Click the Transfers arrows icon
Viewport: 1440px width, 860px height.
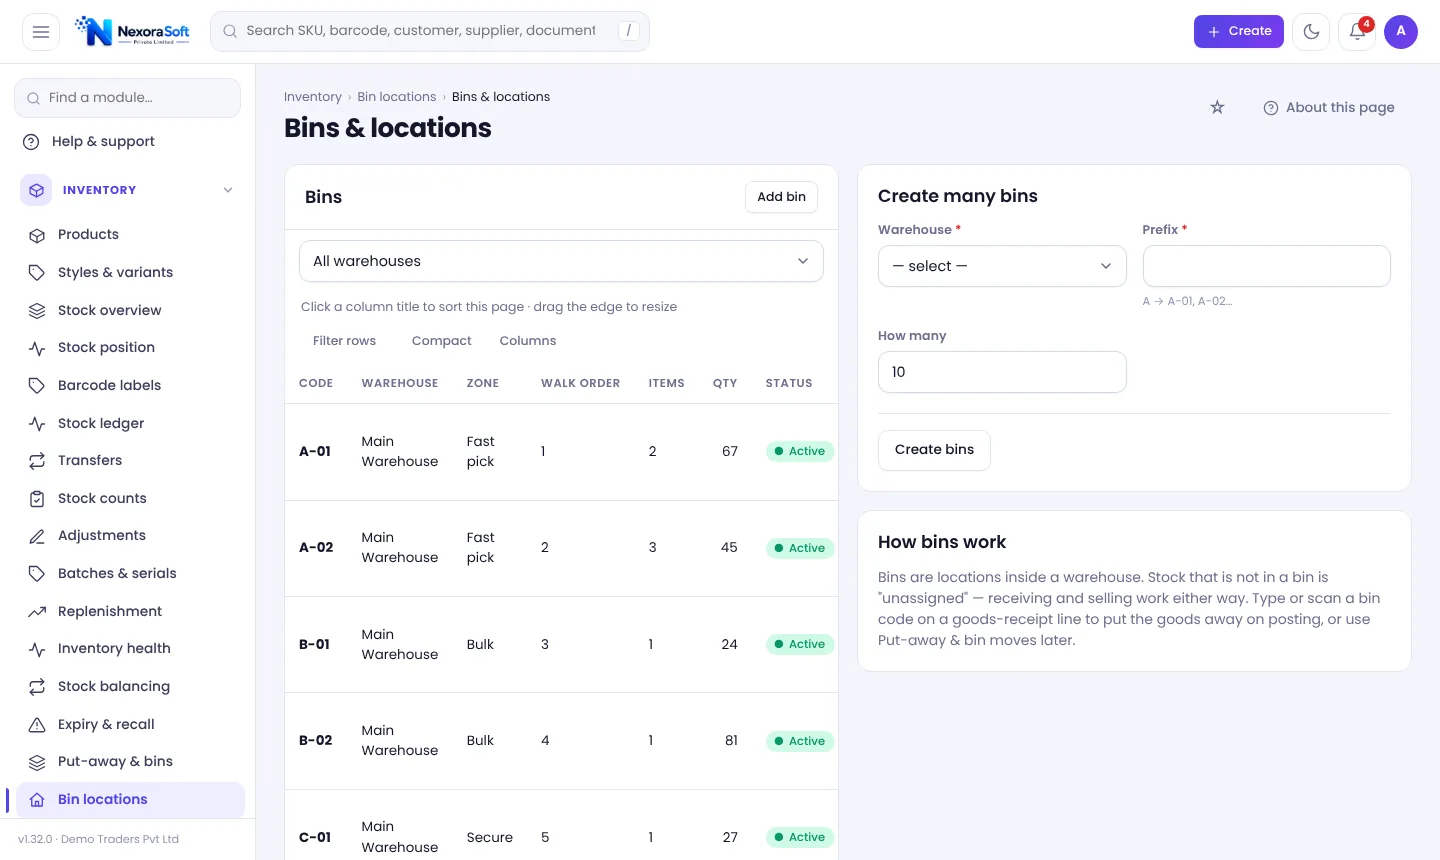[37, 461]
